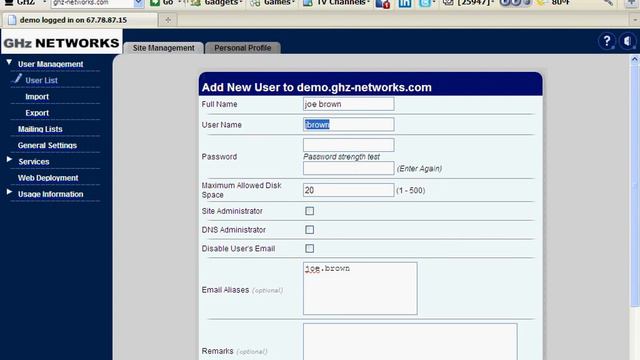
Task: Open Web Deployment in sidebar
Action: pos(48,178)
